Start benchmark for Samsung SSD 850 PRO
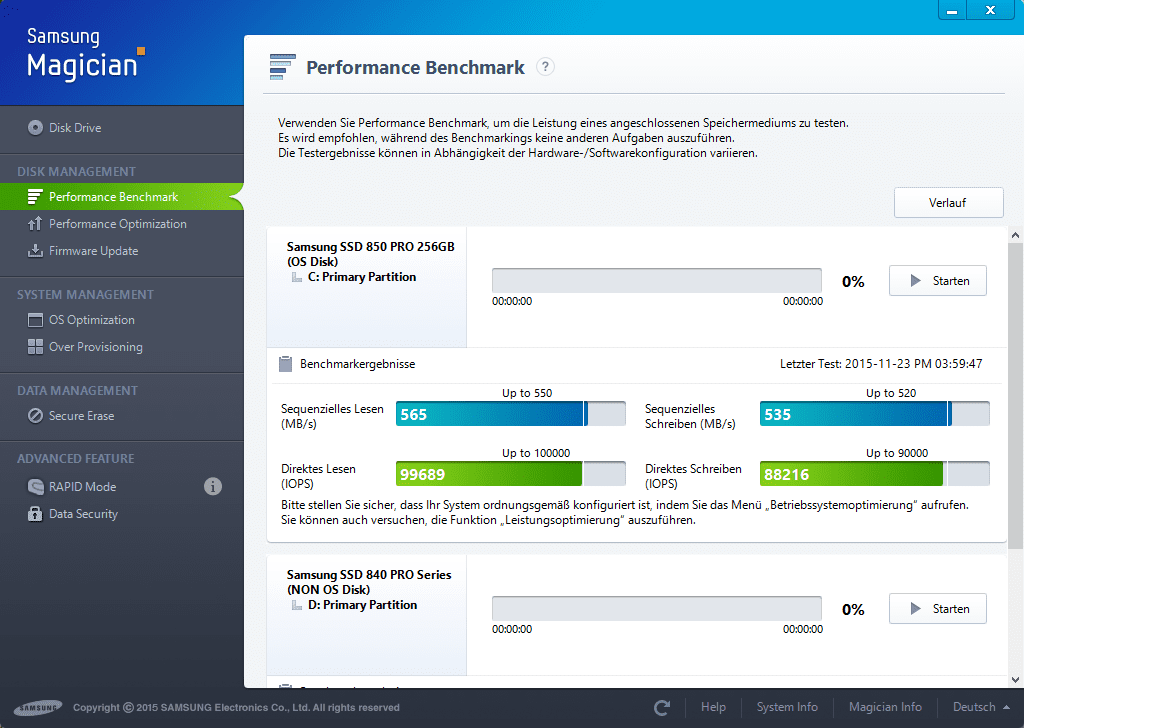1152x728 pixels. click(937, 281)
